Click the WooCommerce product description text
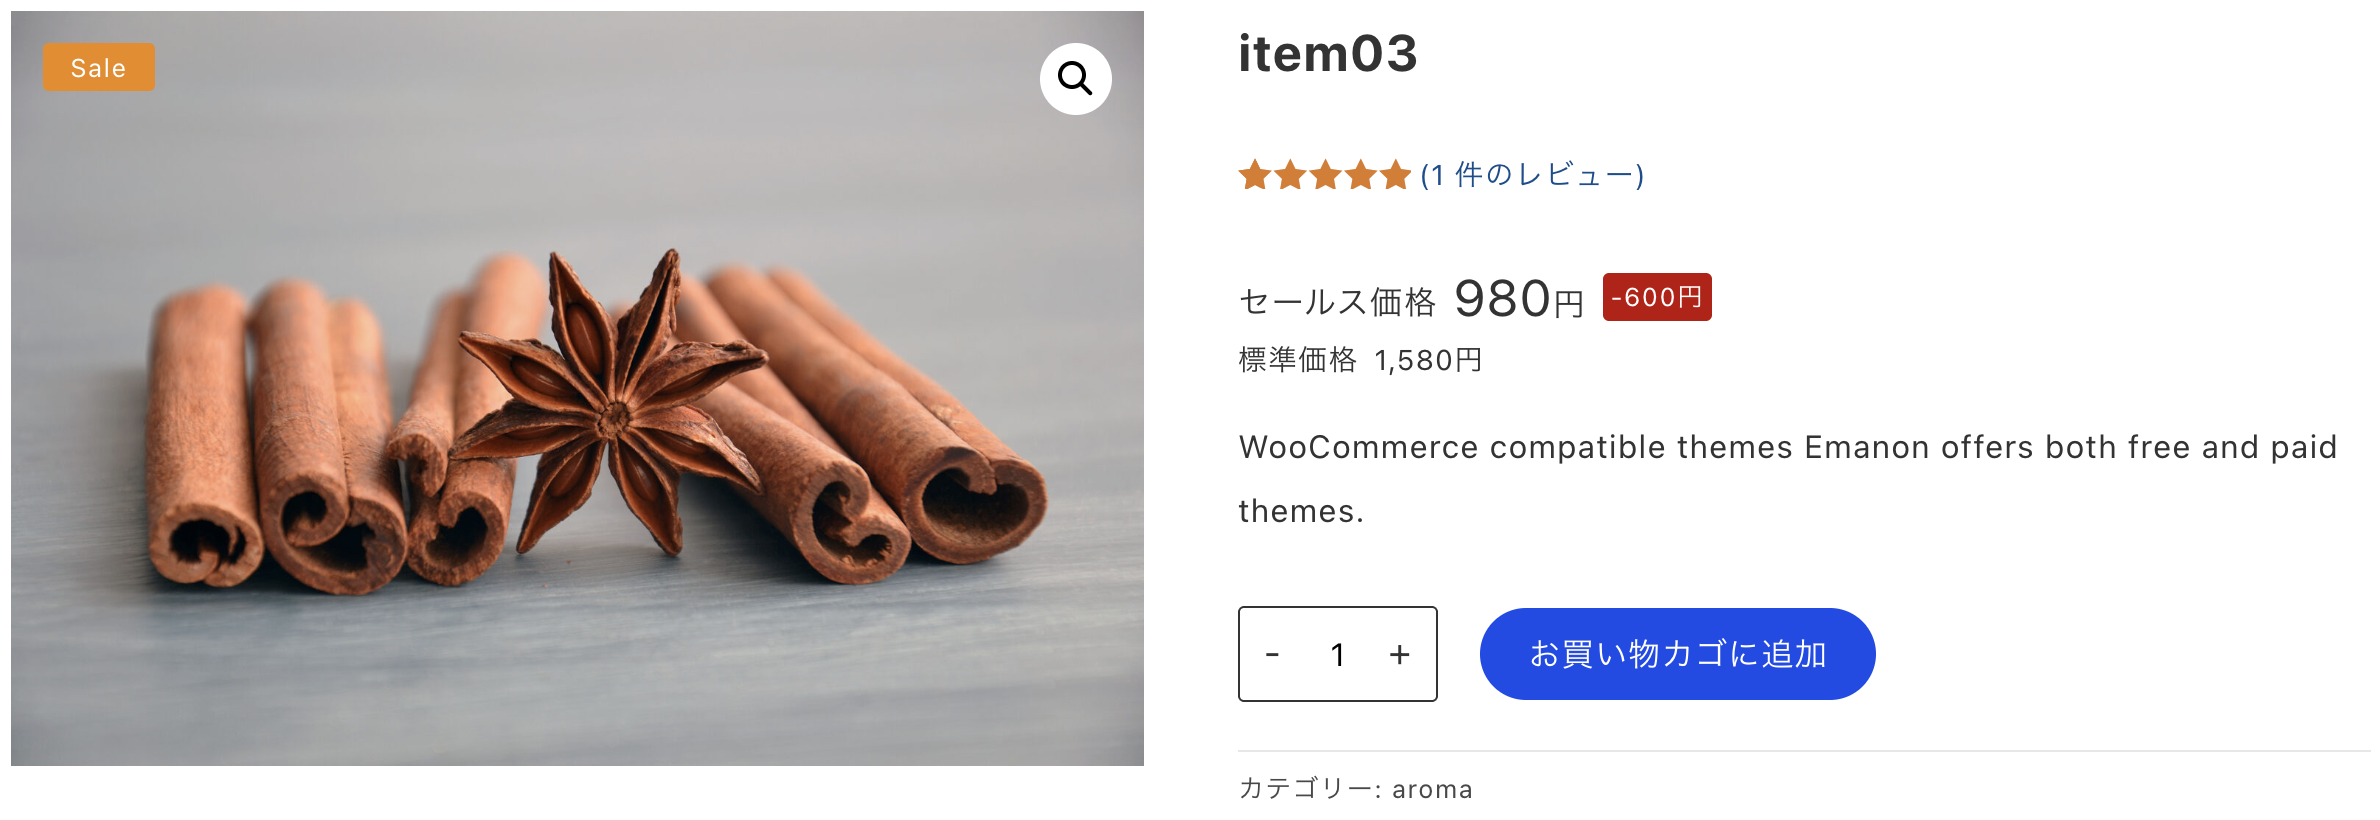Viewport: 2380px width, 820px height. click(1787, 447)
